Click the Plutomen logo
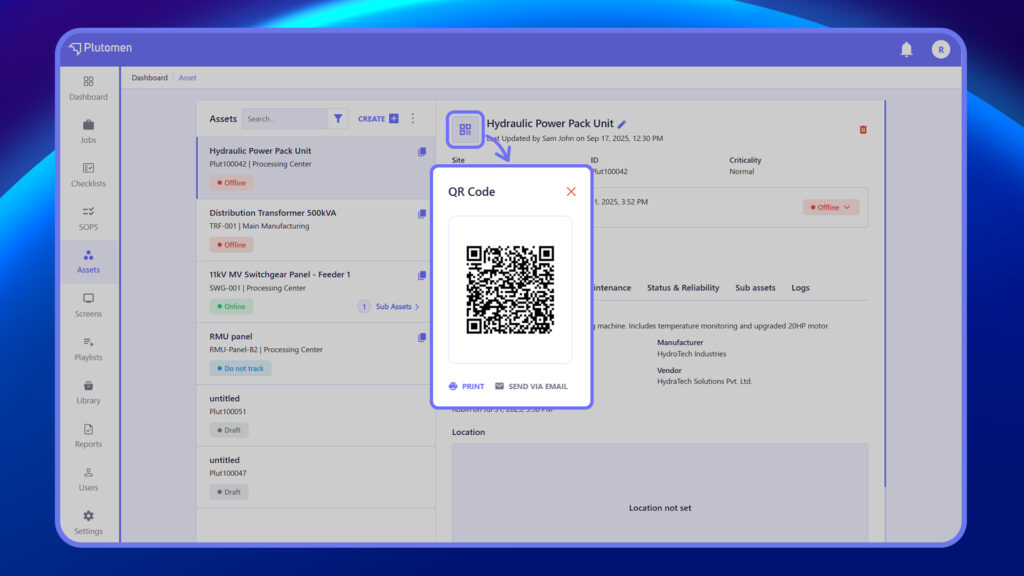The height and width of the screenshot is (576, 1024). tap(101, 48)
